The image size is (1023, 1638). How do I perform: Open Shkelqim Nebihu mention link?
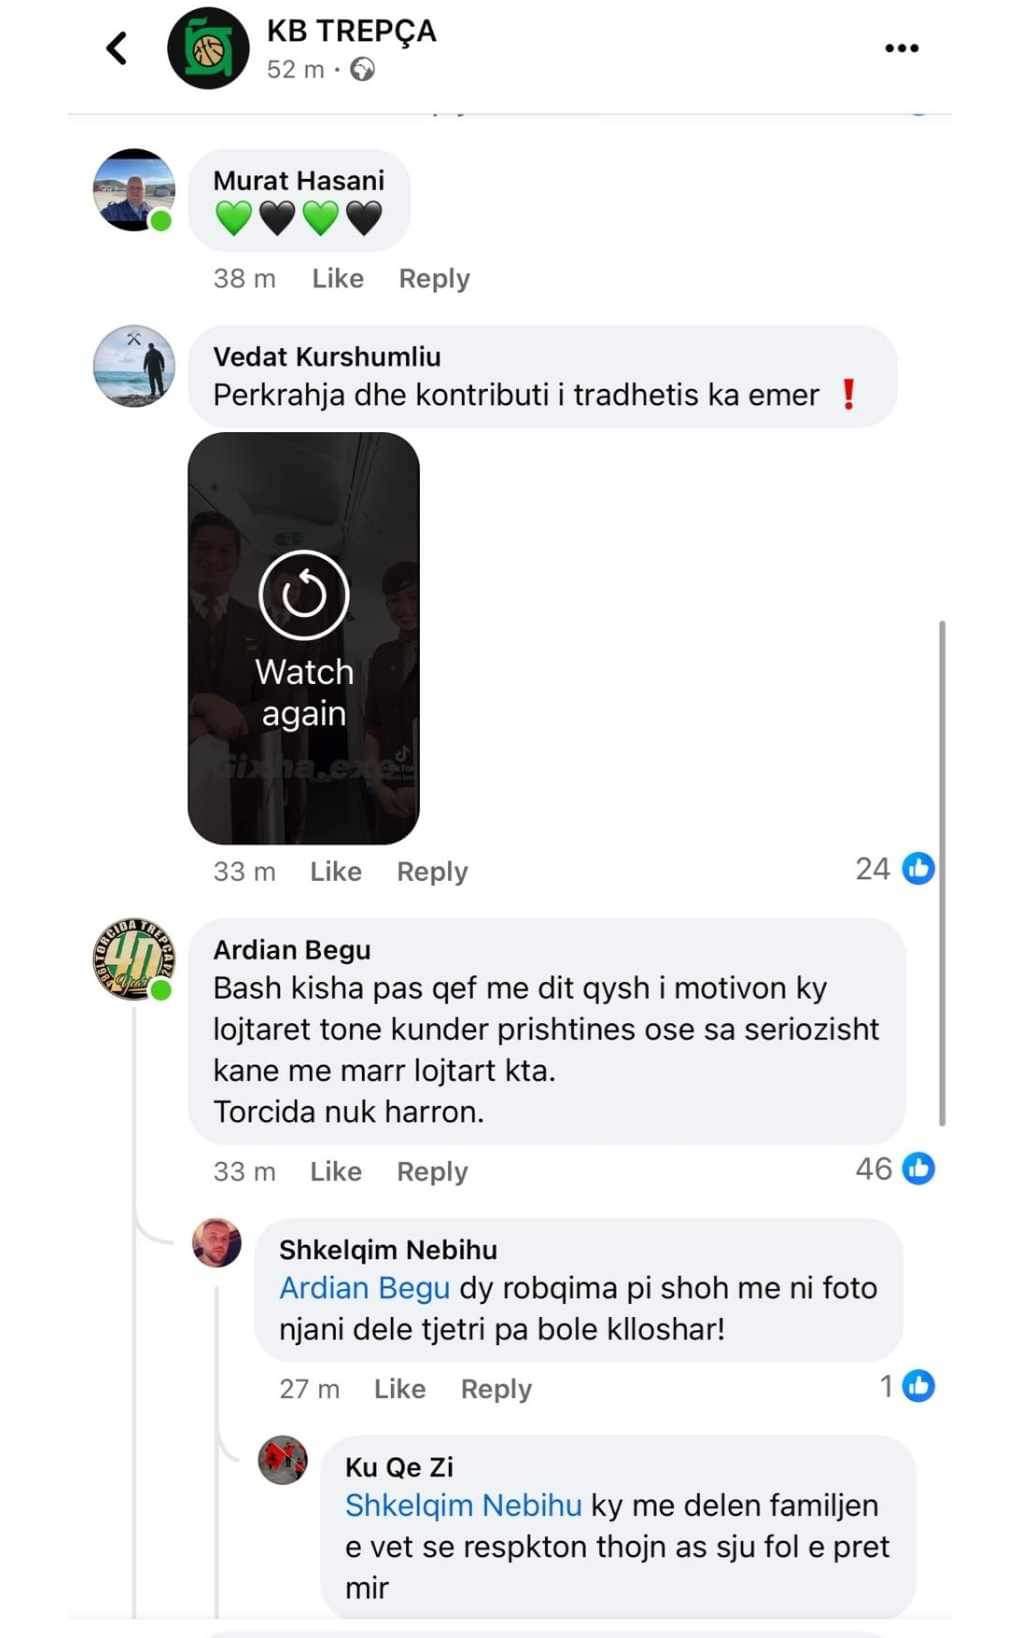pyautogui.click(x=463, y=1505)
